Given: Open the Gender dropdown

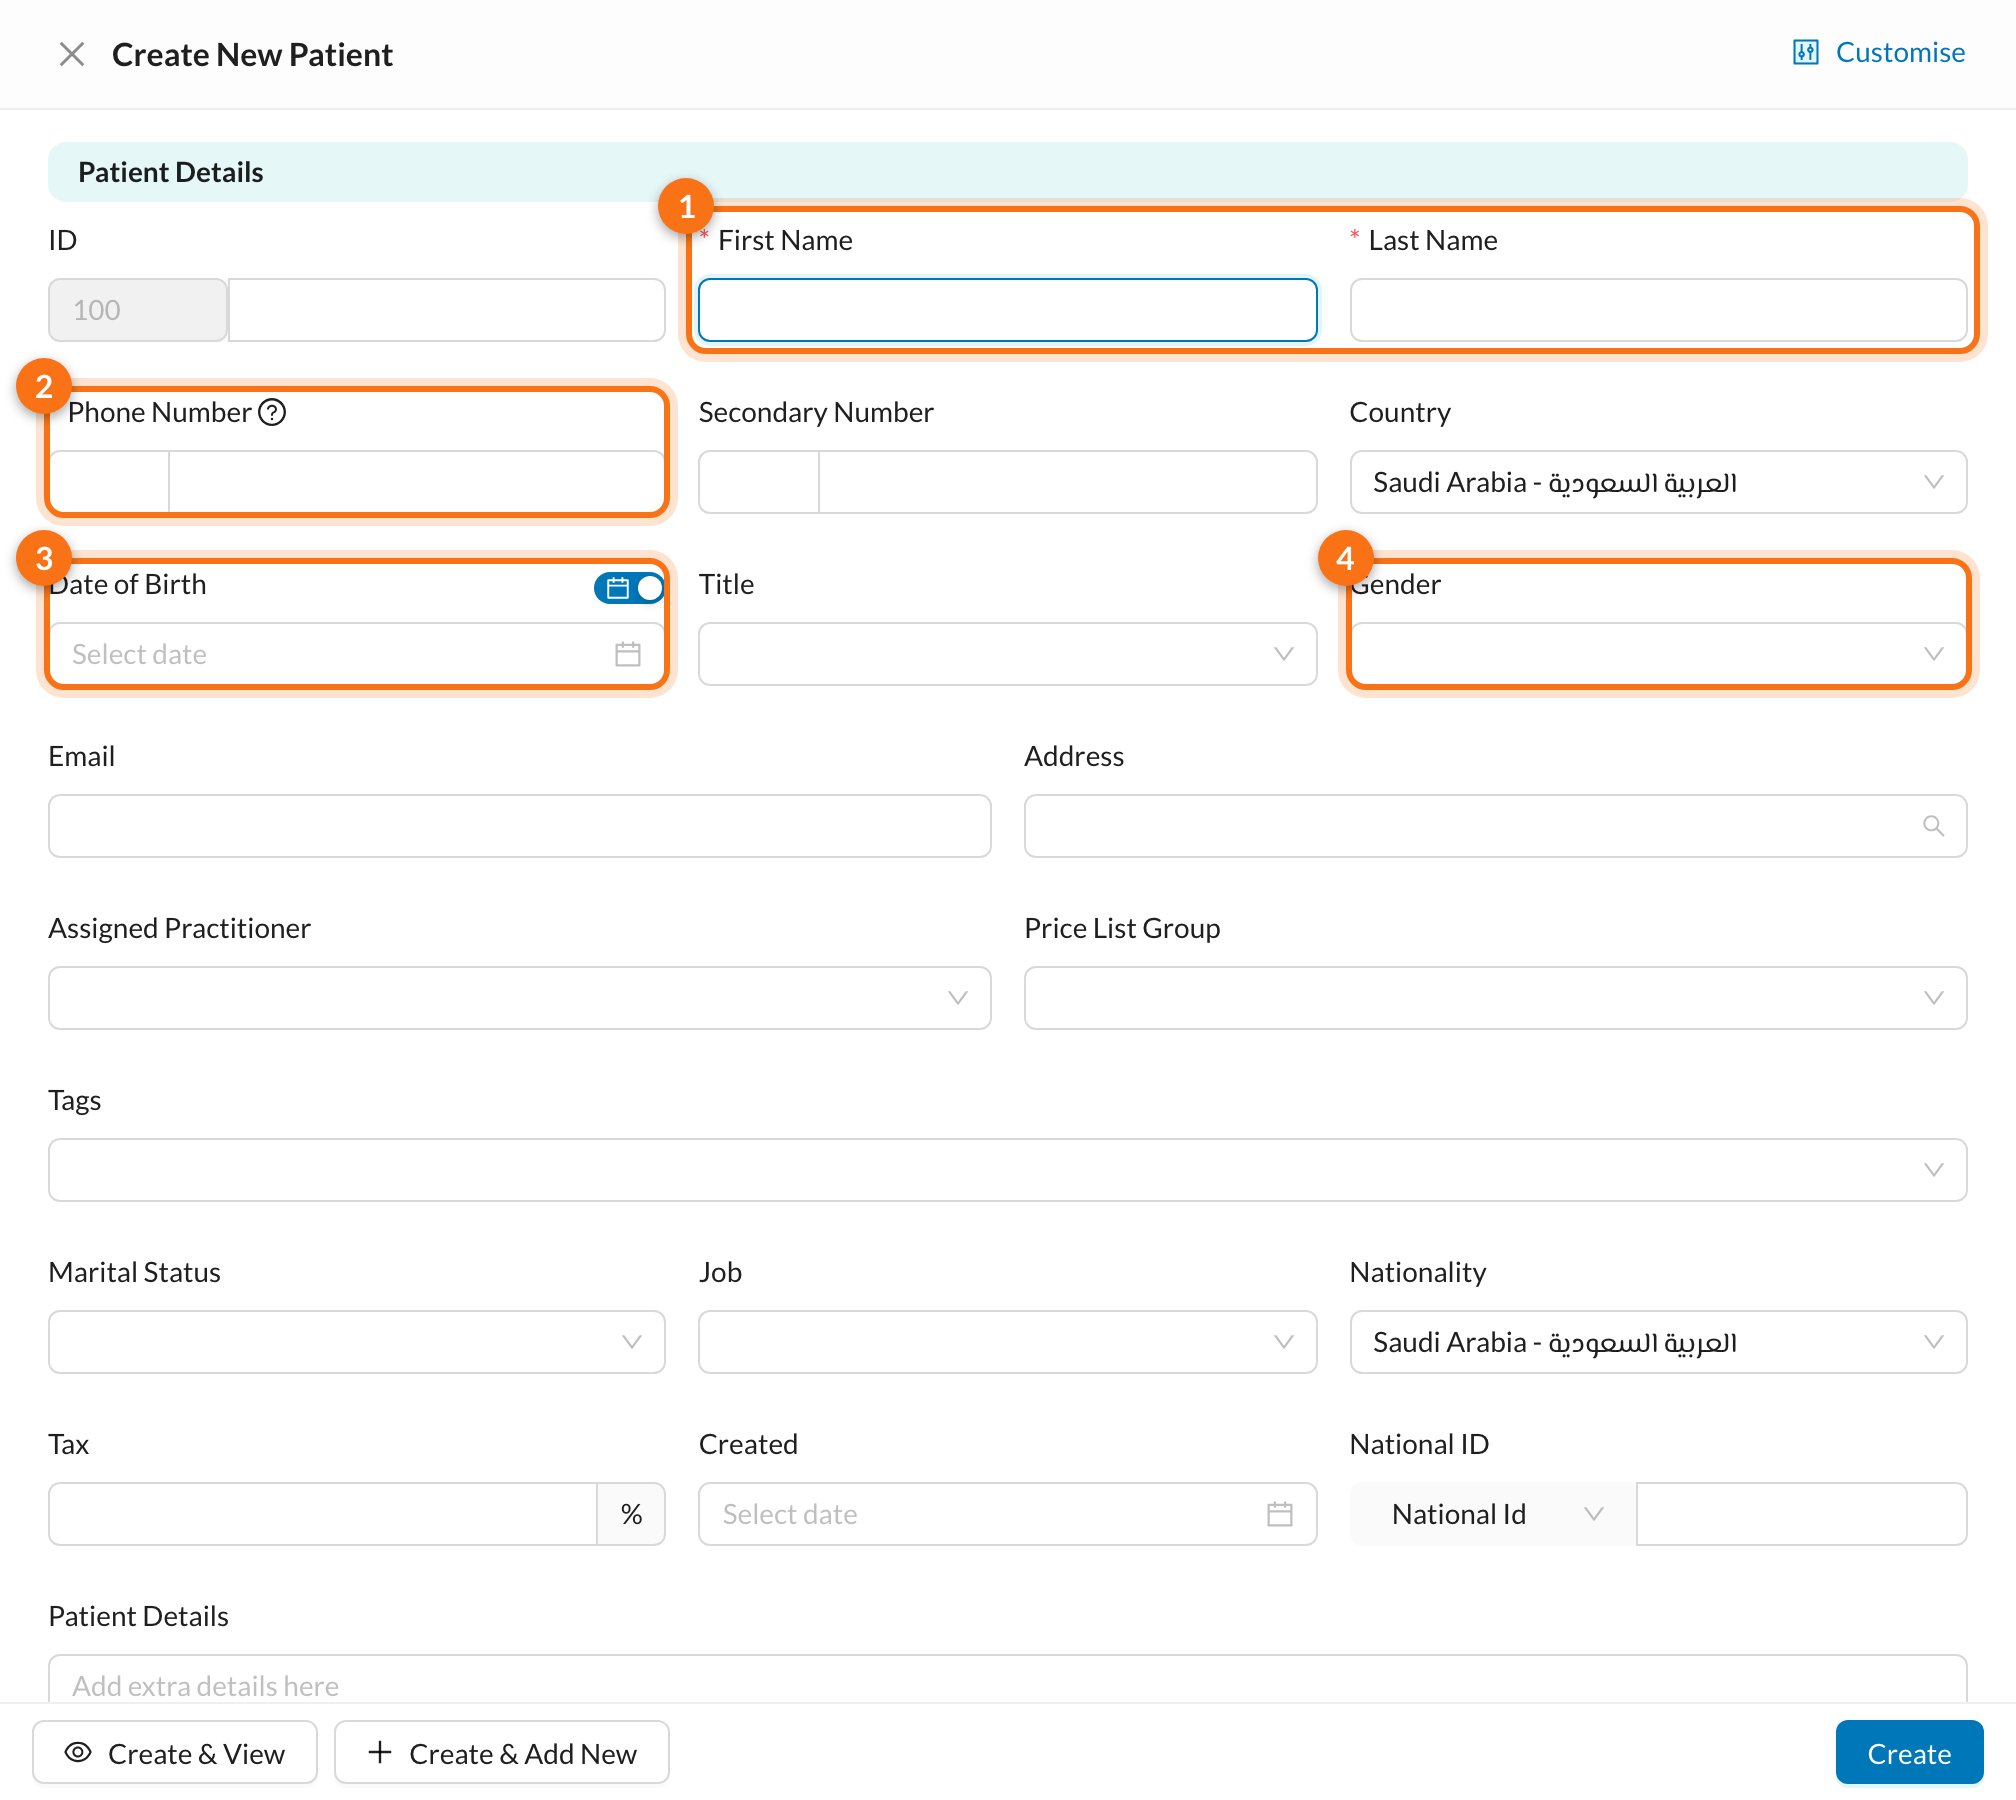Looking at the screenshot, I should [1658, 654].
